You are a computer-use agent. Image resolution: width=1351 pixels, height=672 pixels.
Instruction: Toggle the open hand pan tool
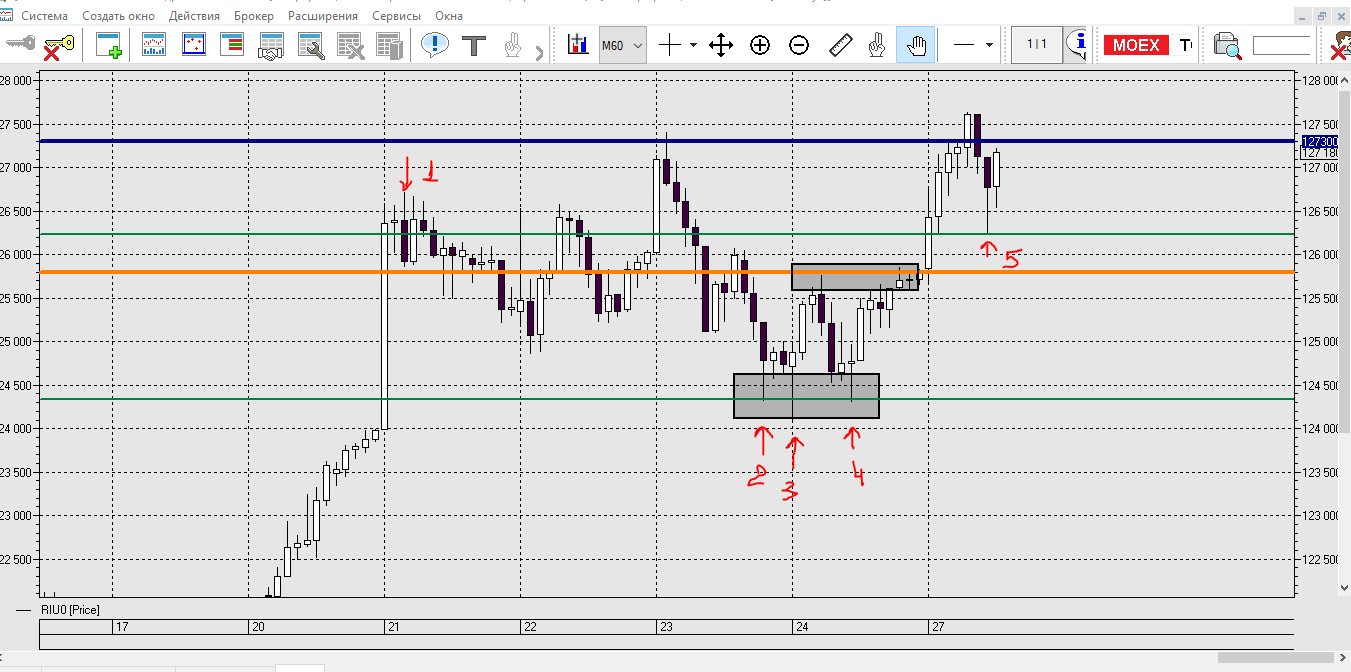(916, 45)
